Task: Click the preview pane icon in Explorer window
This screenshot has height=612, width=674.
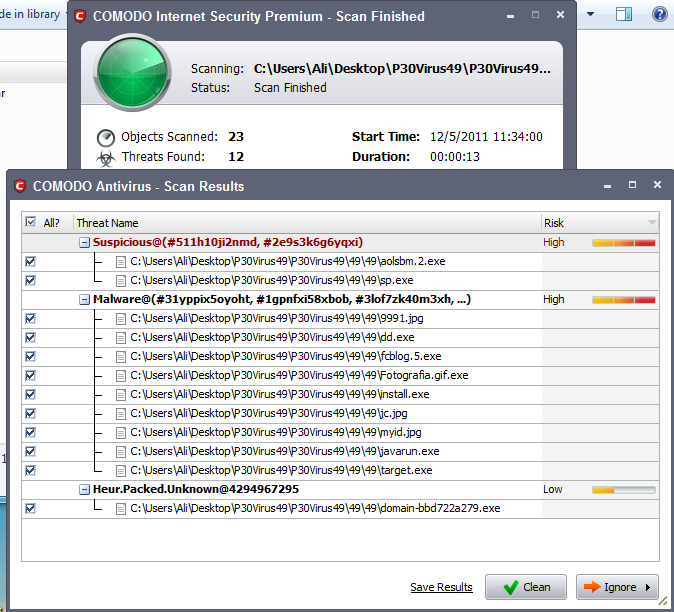Action: 624,14
